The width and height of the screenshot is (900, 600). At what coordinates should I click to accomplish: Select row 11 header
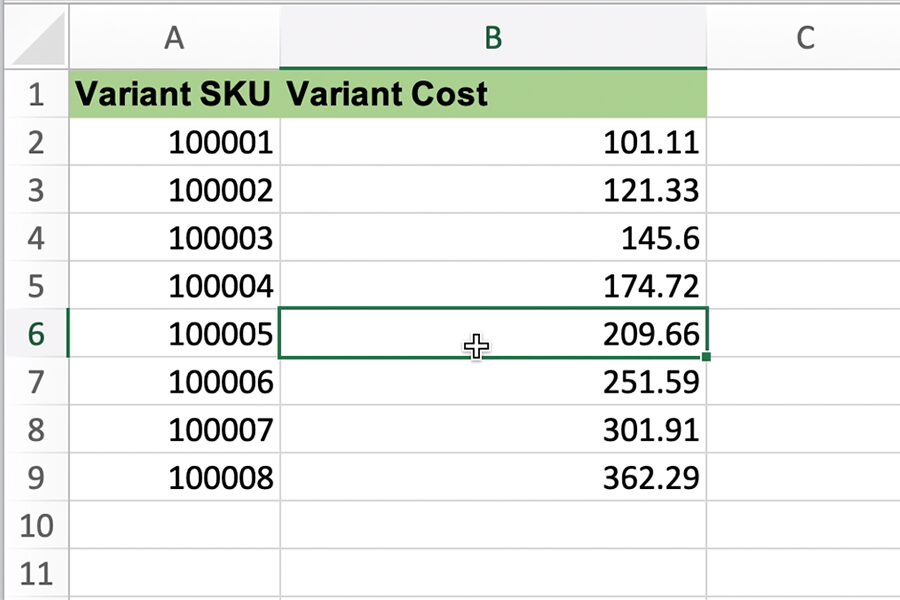(x=36, y=574)
